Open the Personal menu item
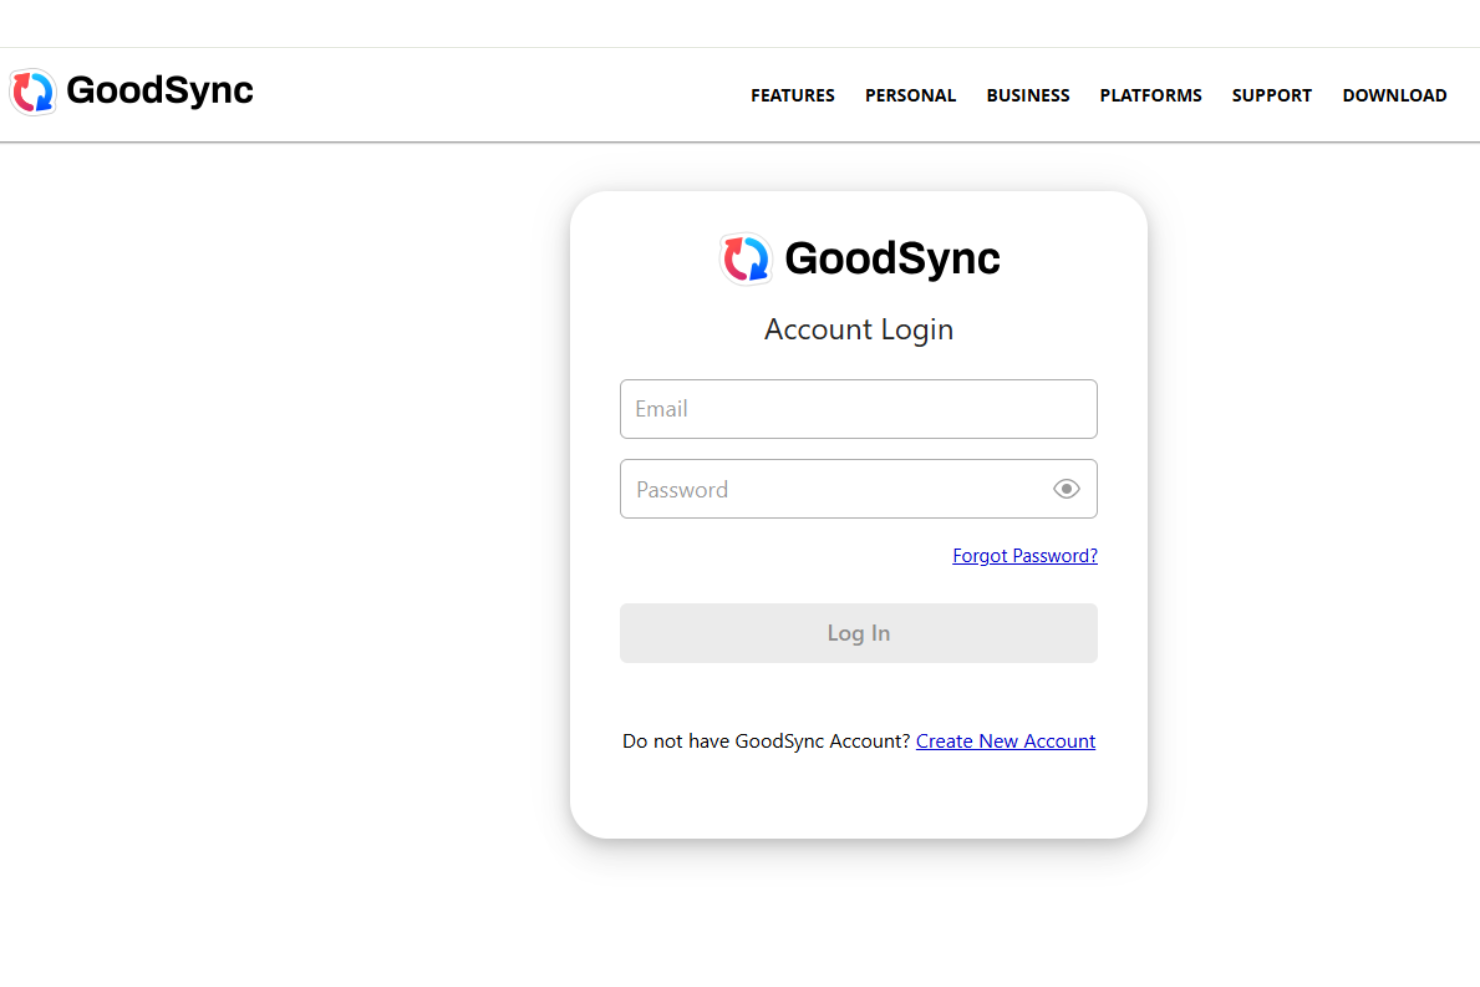This screenshot has height=987, width=1480. pos(910,95)
